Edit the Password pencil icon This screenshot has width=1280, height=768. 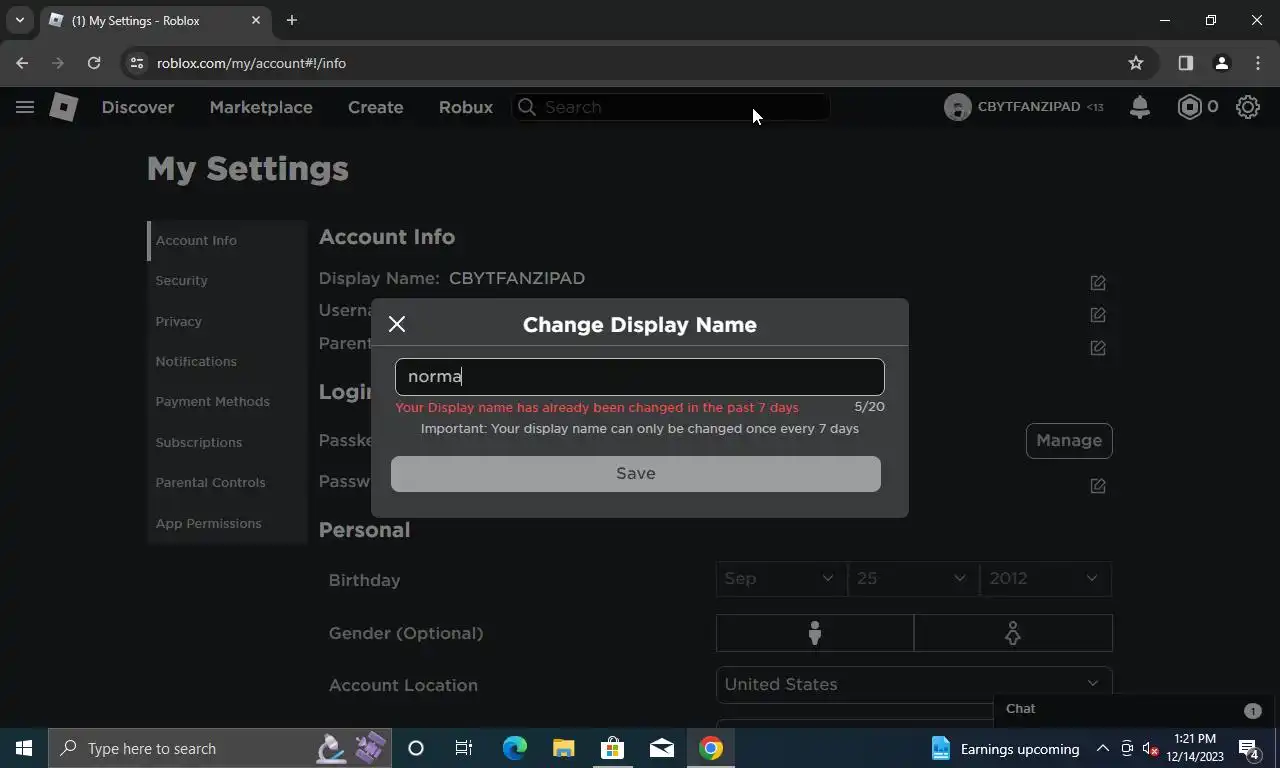(1098, 486)
